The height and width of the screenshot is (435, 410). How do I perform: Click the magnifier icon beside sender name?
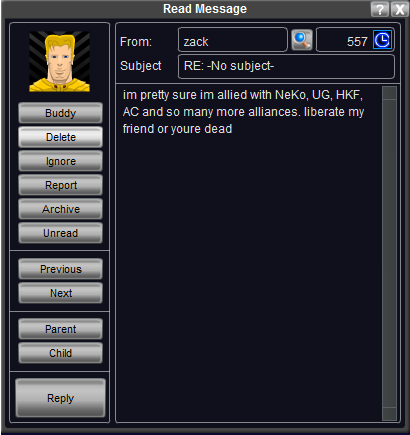click(x=302, y=40)
